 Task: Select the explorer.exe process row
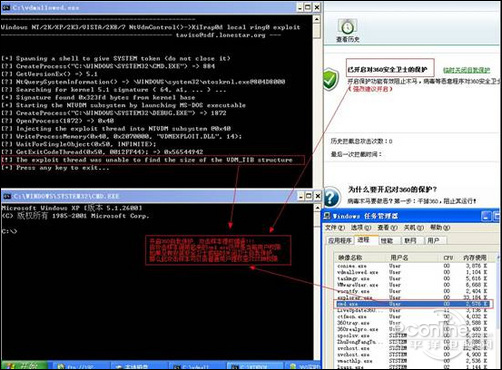pos(412,297)
